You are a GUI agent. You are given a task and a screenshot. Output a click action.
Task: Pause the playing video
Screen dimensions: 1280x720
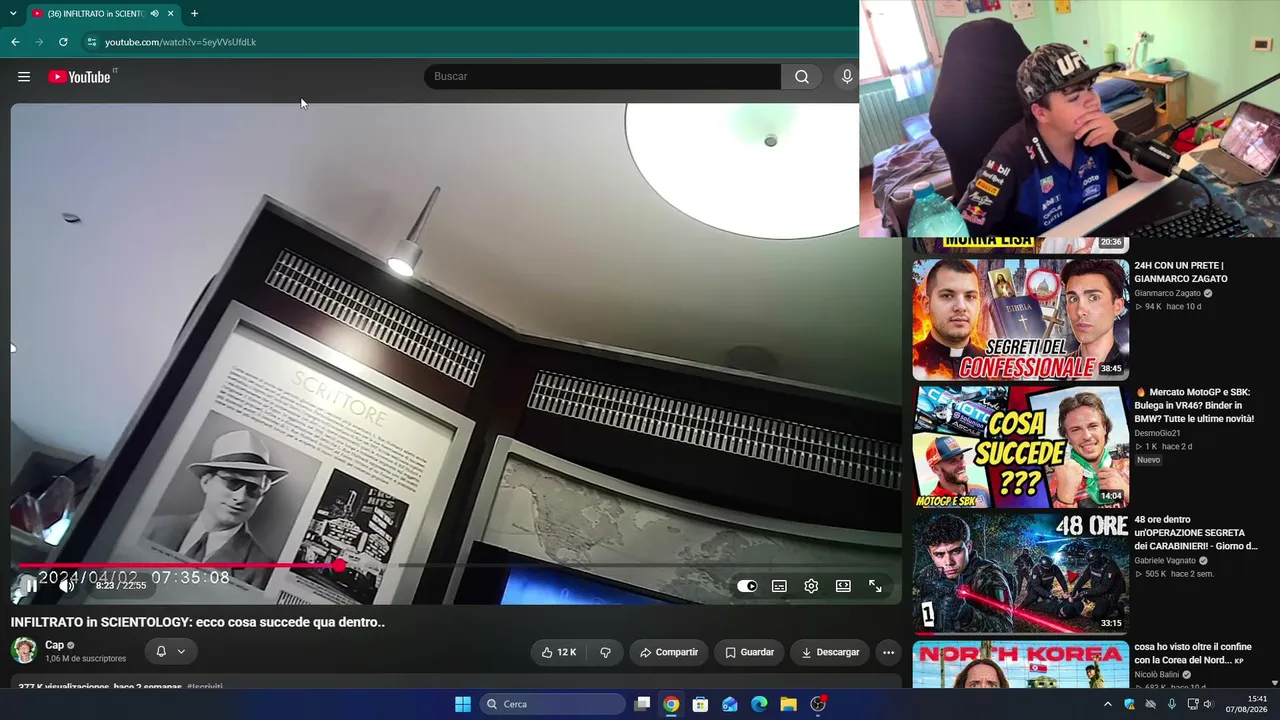31,586
